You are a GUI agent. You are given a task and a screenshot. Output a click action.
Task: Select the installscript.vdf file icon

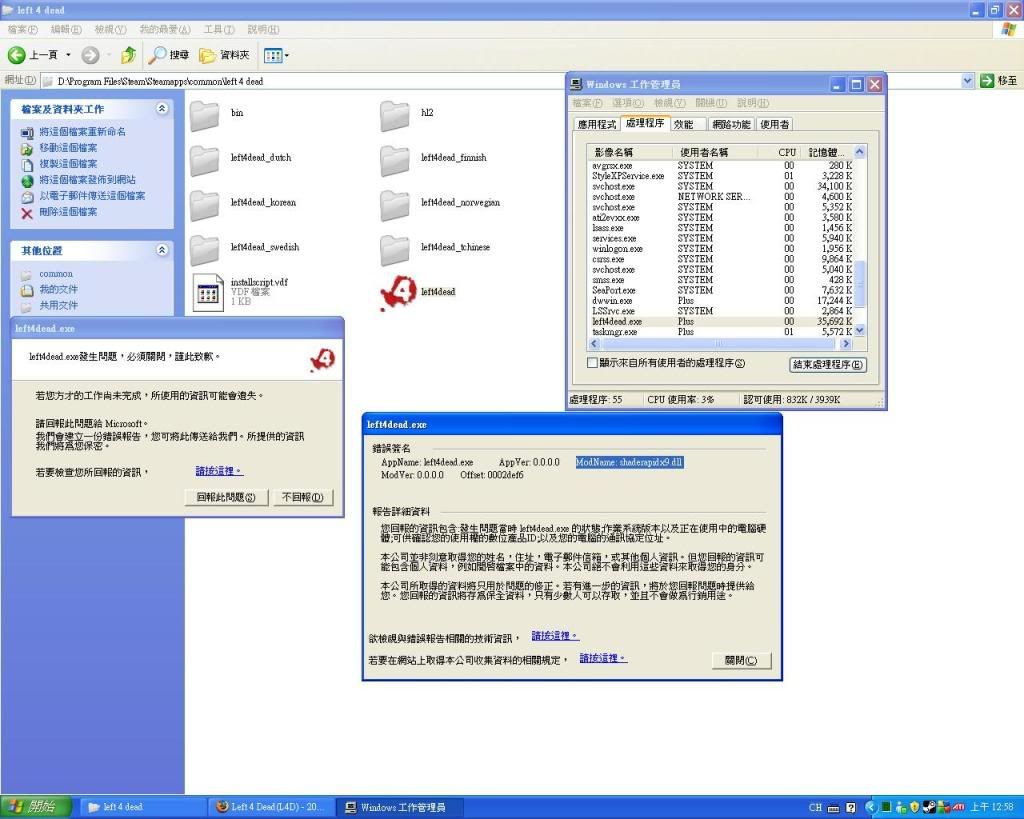(206, 291)
